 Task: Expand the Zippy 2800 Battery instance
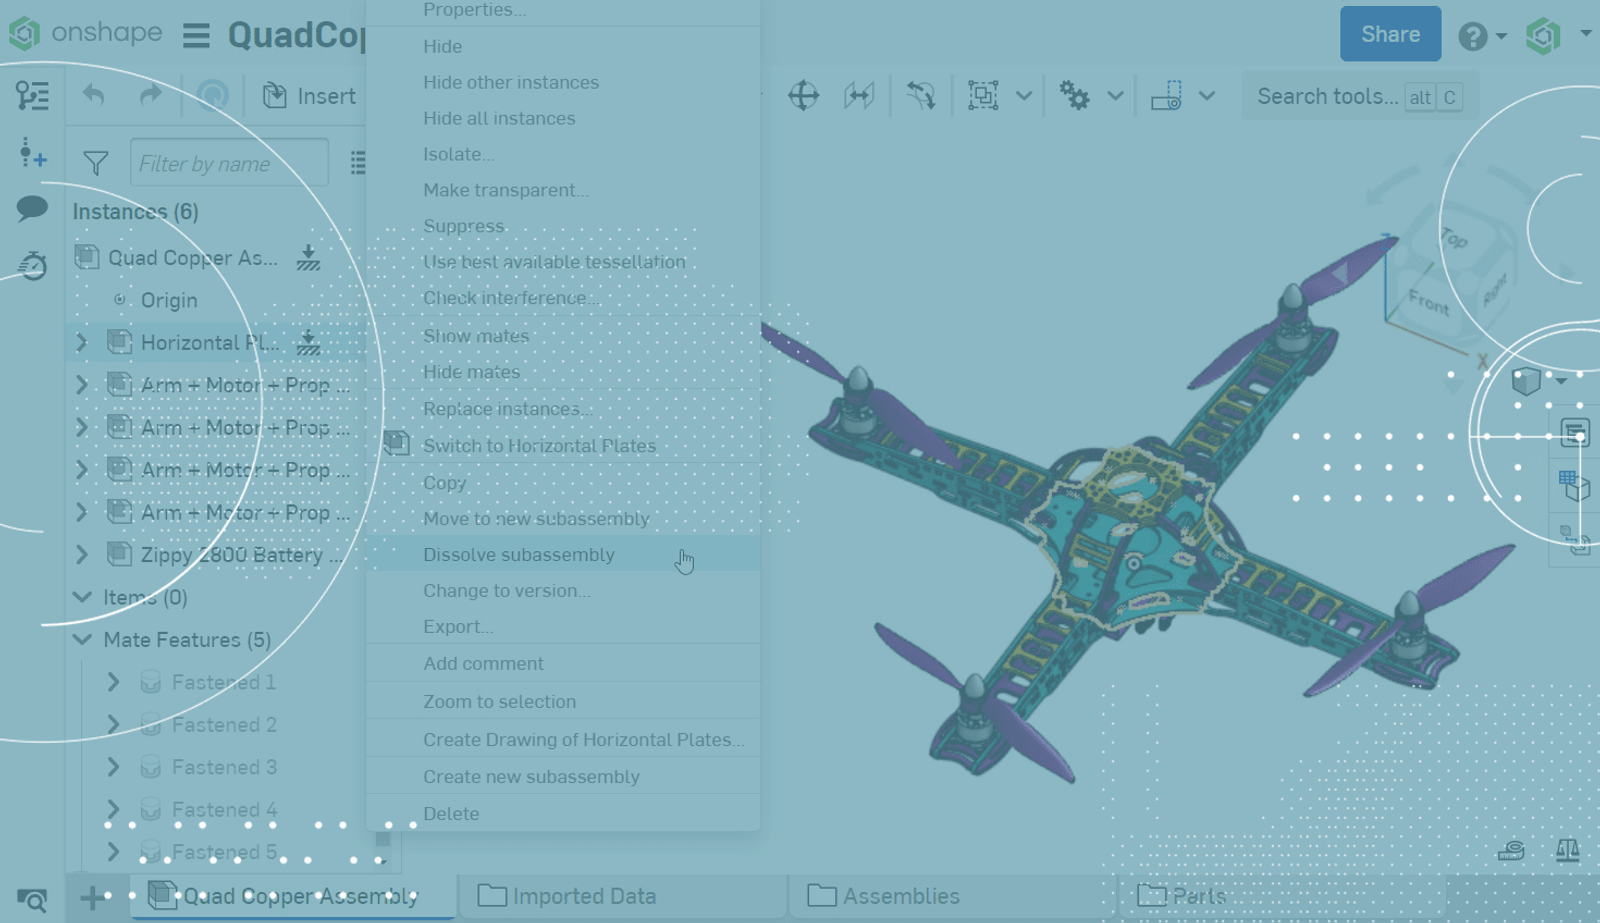tap(82, 555)
